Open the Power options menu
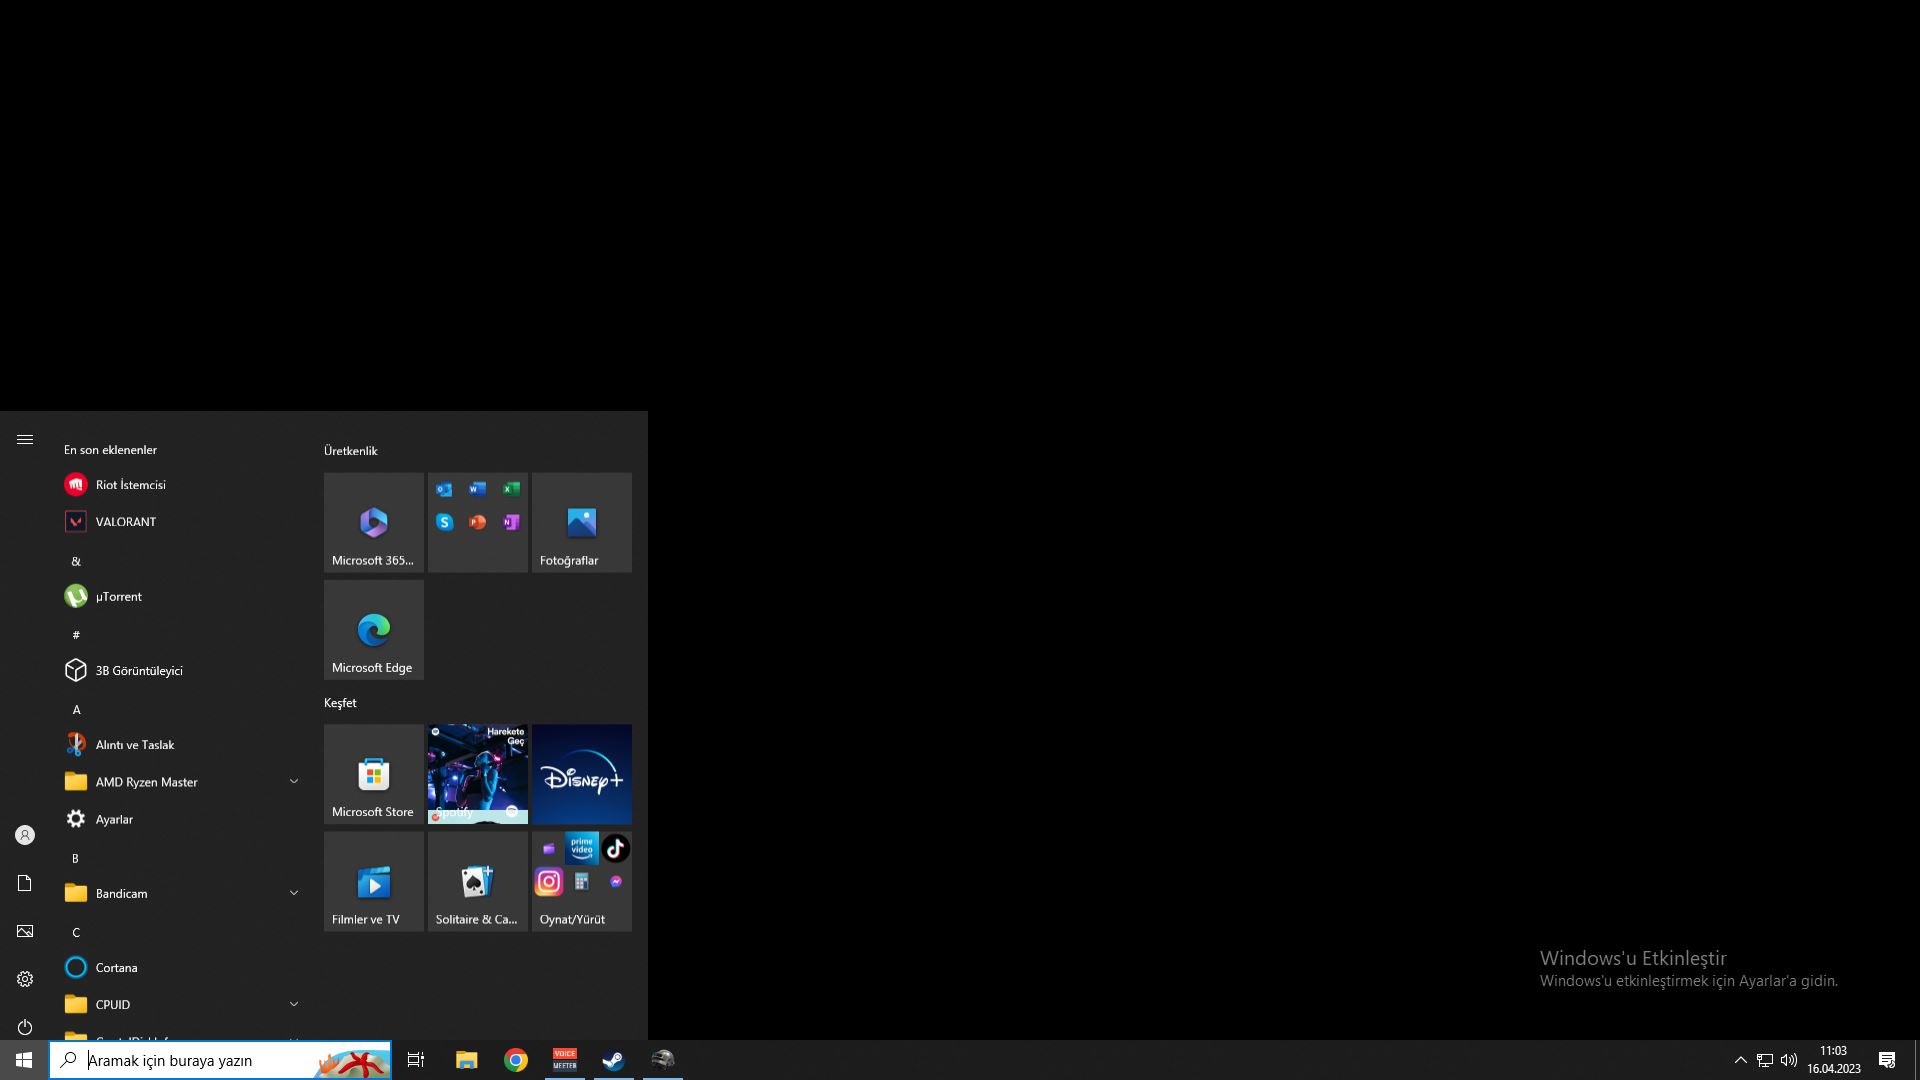Screen dimensions: 1920x1080 25,1027
